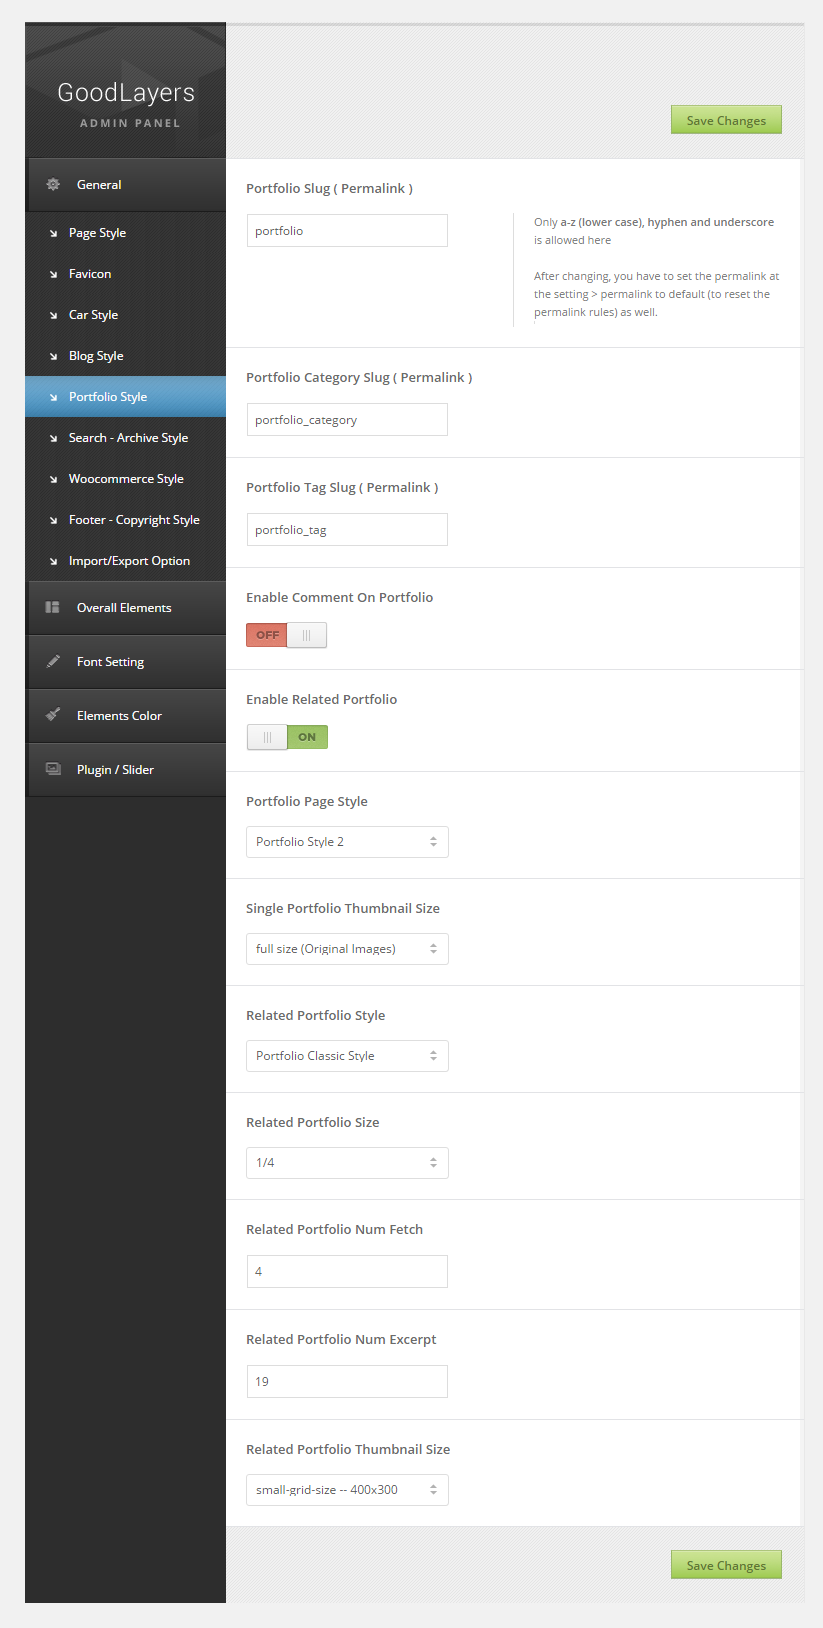This screenshot has height=1628, width=823.
Task: Click the gear icon beside General
Action: (x=54, y=185)
